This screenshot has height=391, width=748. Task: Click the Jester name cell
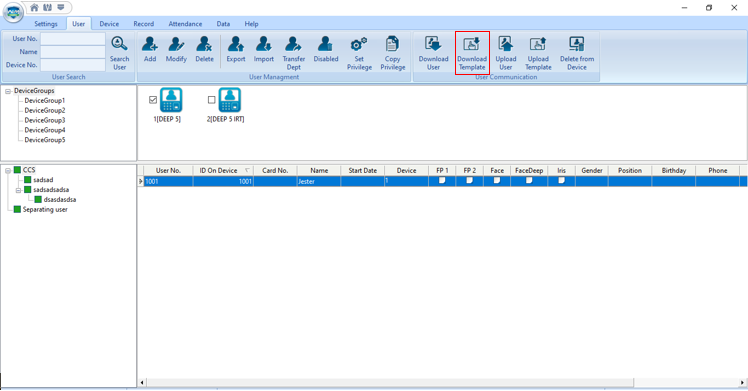(x=319, y=181)
